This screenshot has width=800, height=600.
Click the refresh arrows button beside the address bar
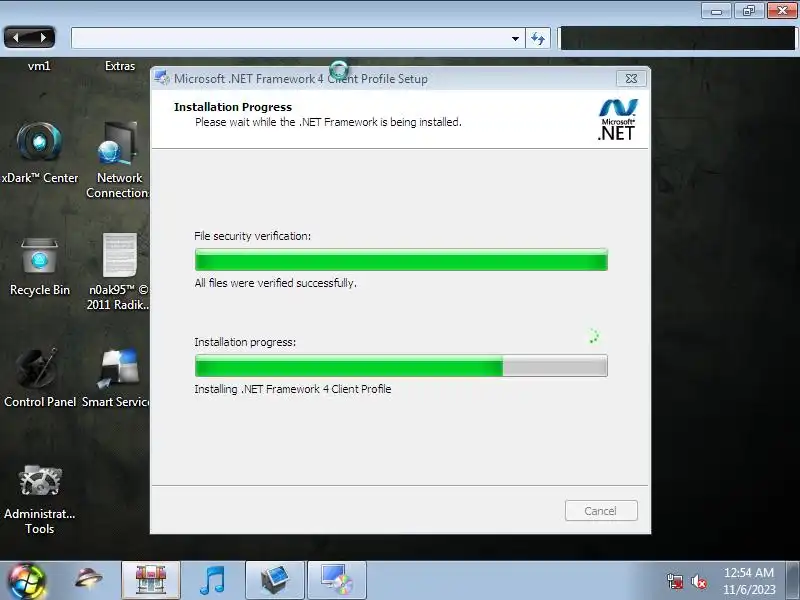pos(538,38)
